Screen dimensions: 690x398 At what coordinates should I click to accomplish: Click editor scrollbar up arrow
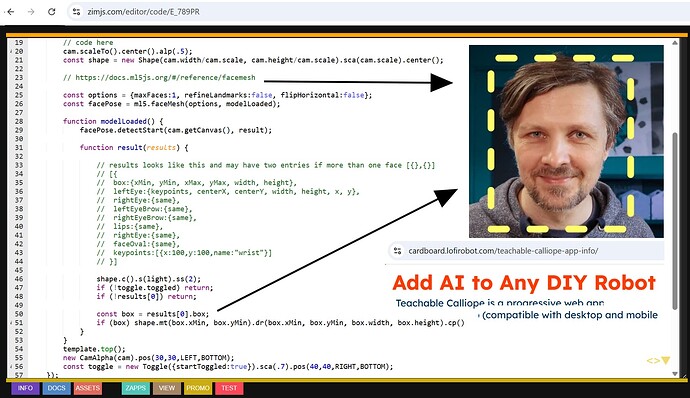675,43
